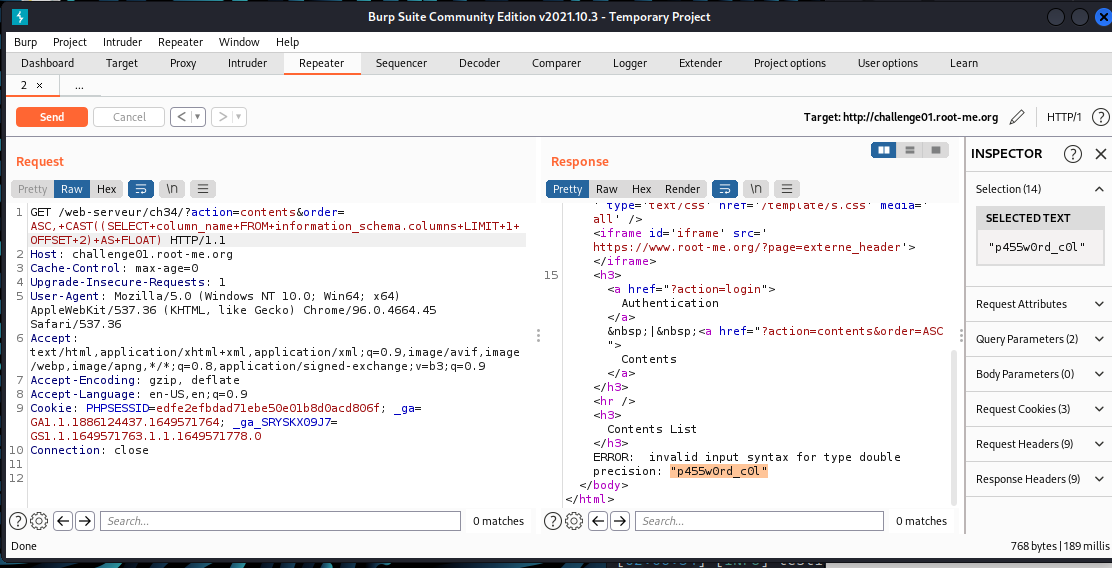Image resolution: width=1112 pixels, height=568 pixels.
Task: Open Response pane hamburger options menu
Action: tap(787, 189)
